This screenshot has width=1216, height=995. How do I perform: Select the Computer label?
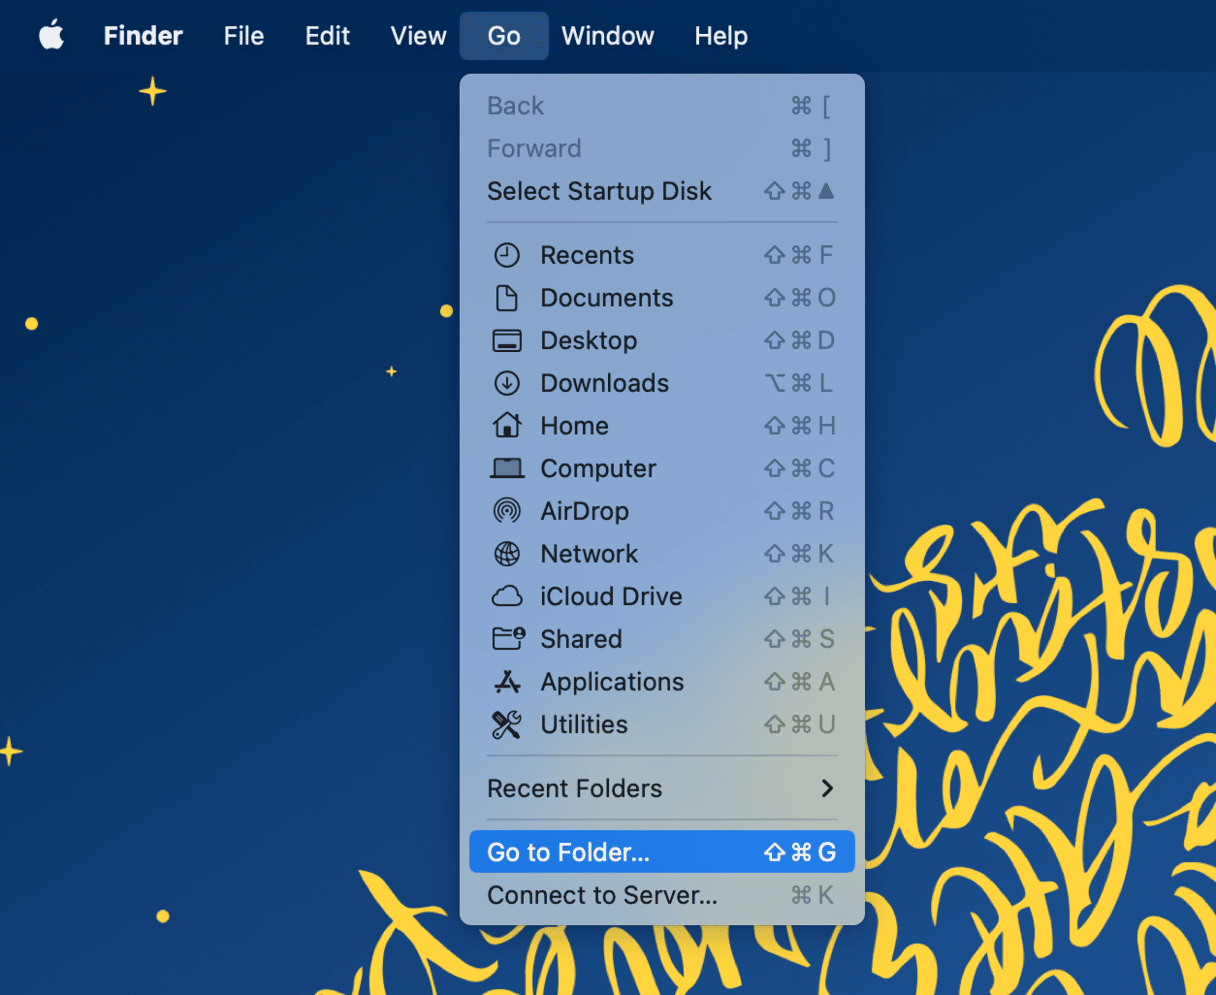click(x=598, y=469)
